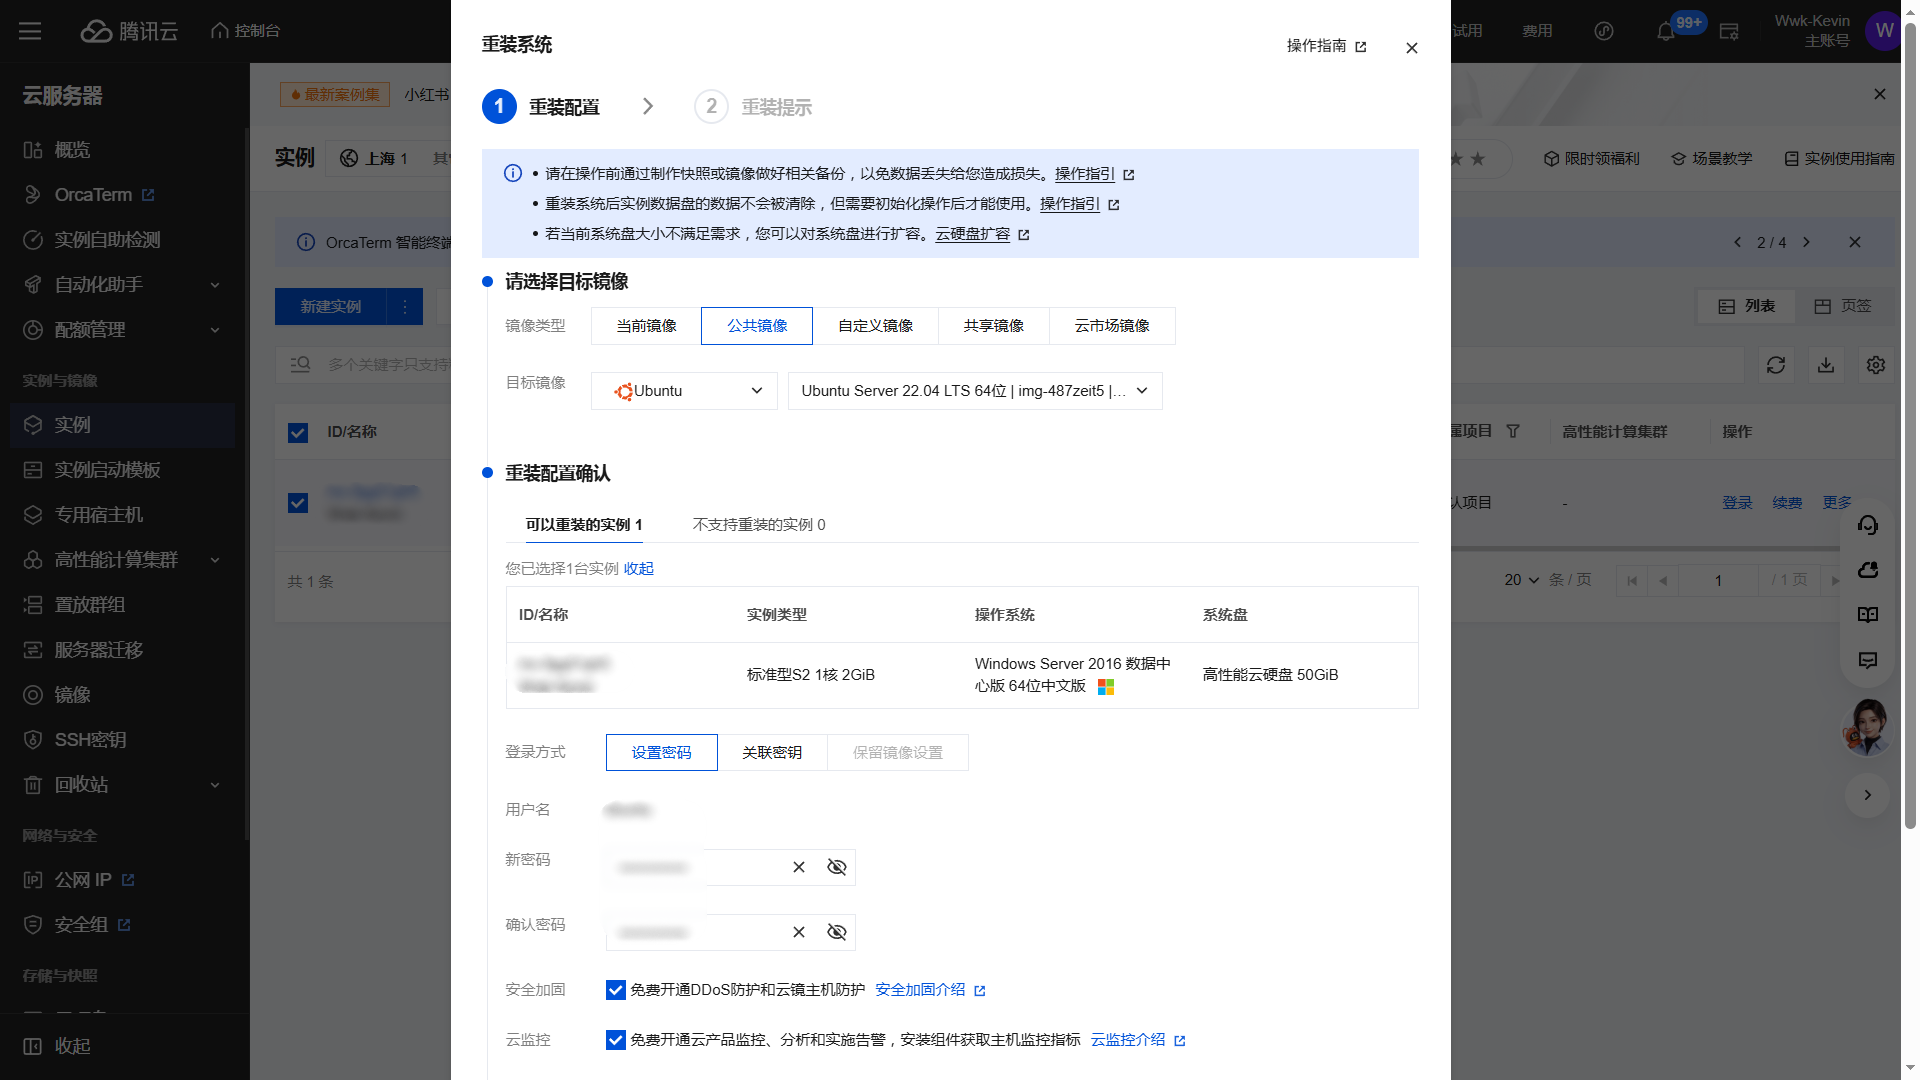
Task: Click the refresh icon in instance list
Action: (x=1776, y=365)
